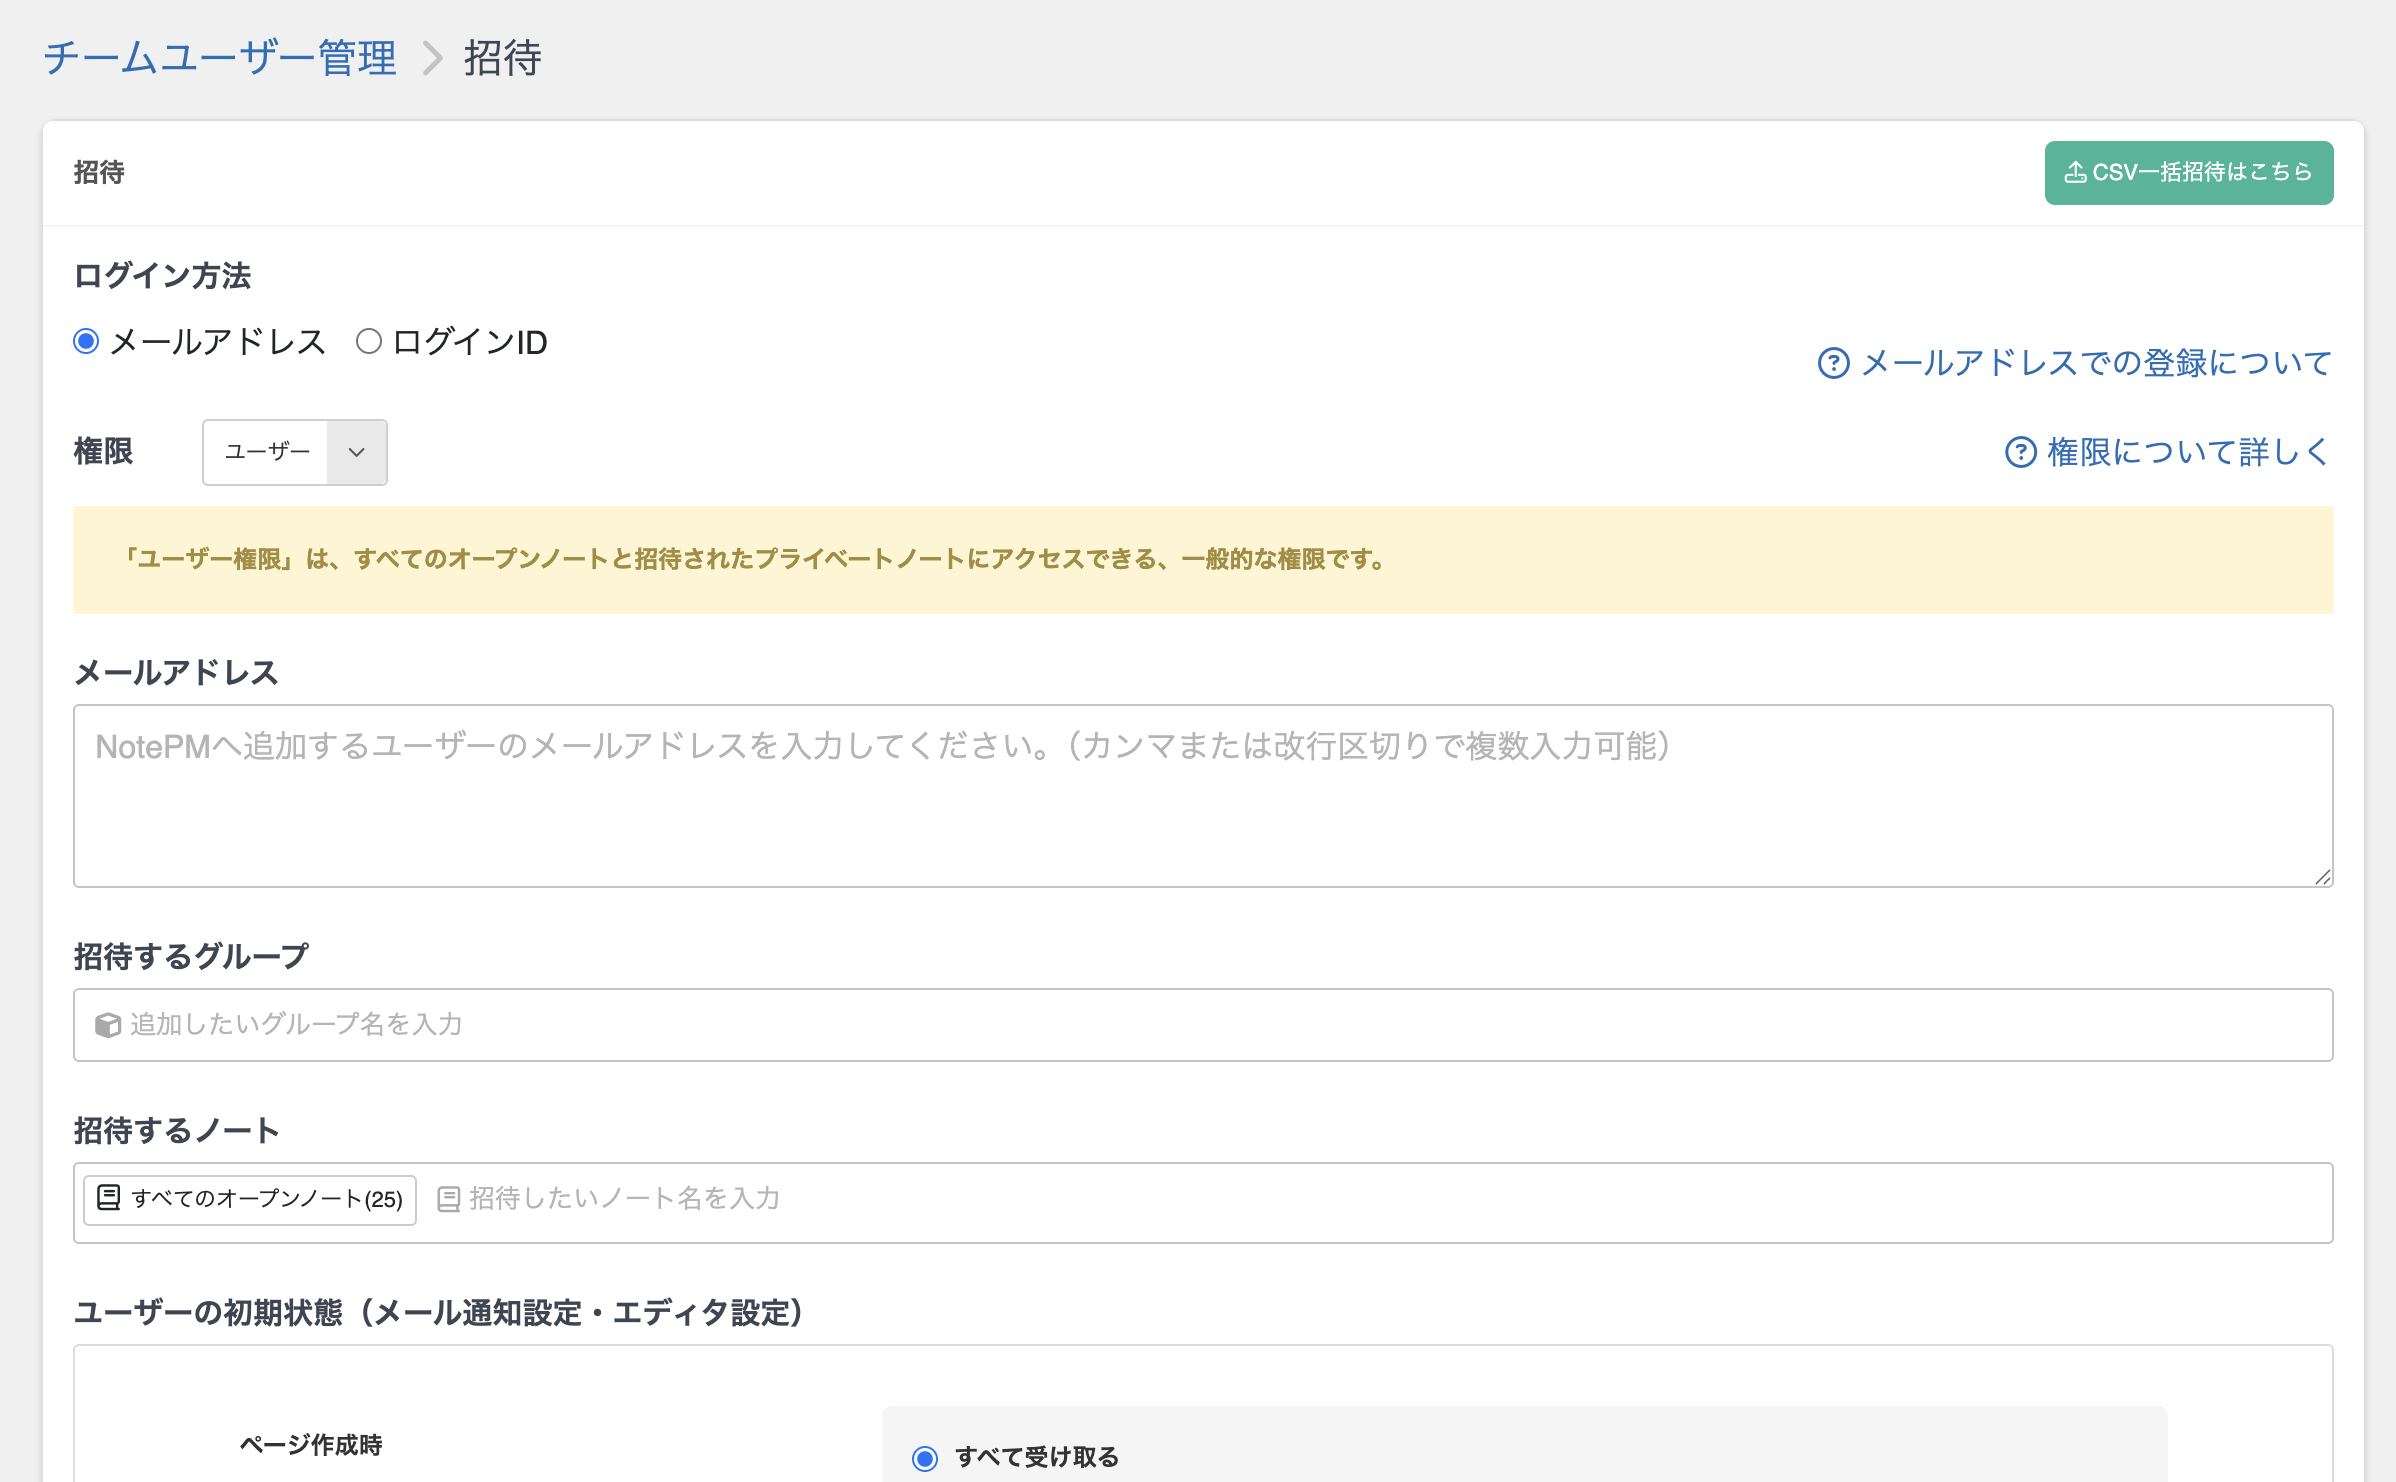
Task: Select すべて受け取る notification radio
Action: 925,1458
